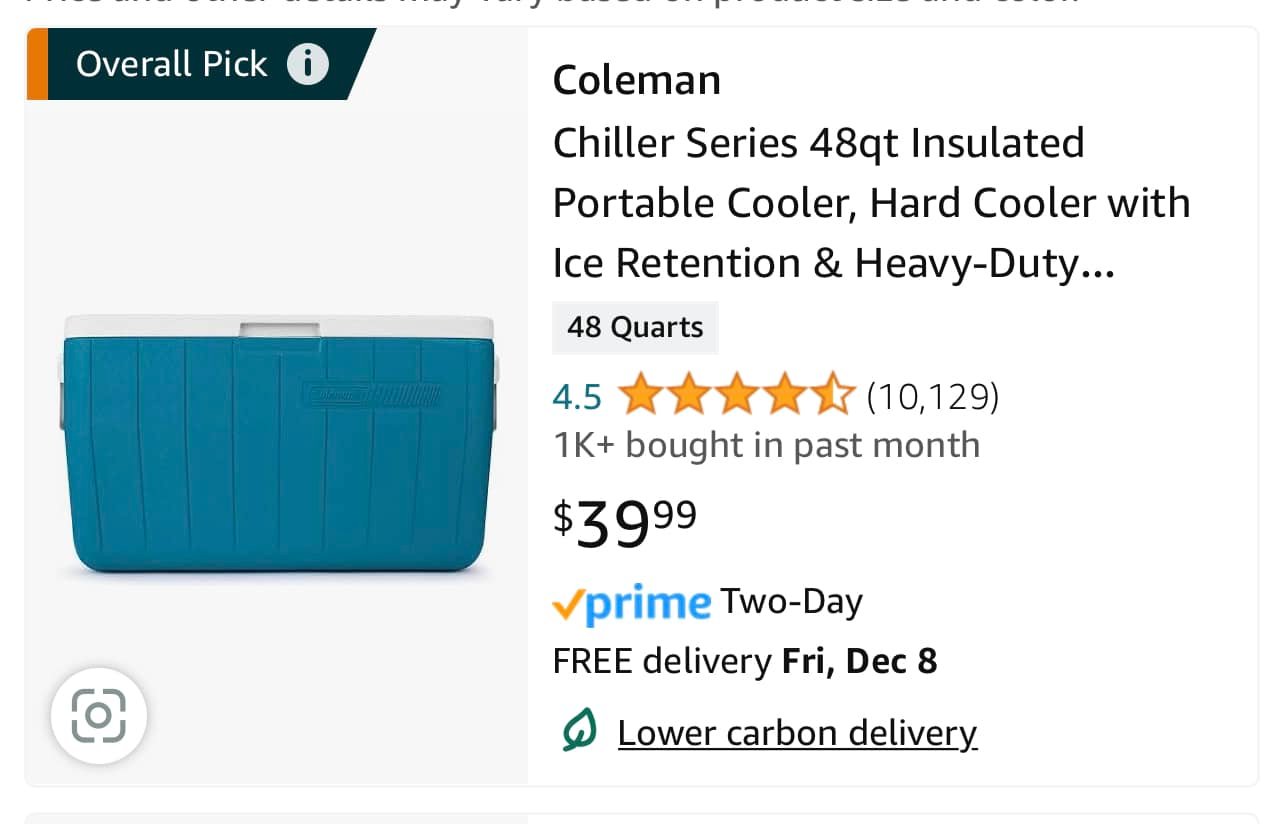Click the Overall Pick badge
Image resolution: width=1284 pixels, height=824 pixels.
[201, 65]
